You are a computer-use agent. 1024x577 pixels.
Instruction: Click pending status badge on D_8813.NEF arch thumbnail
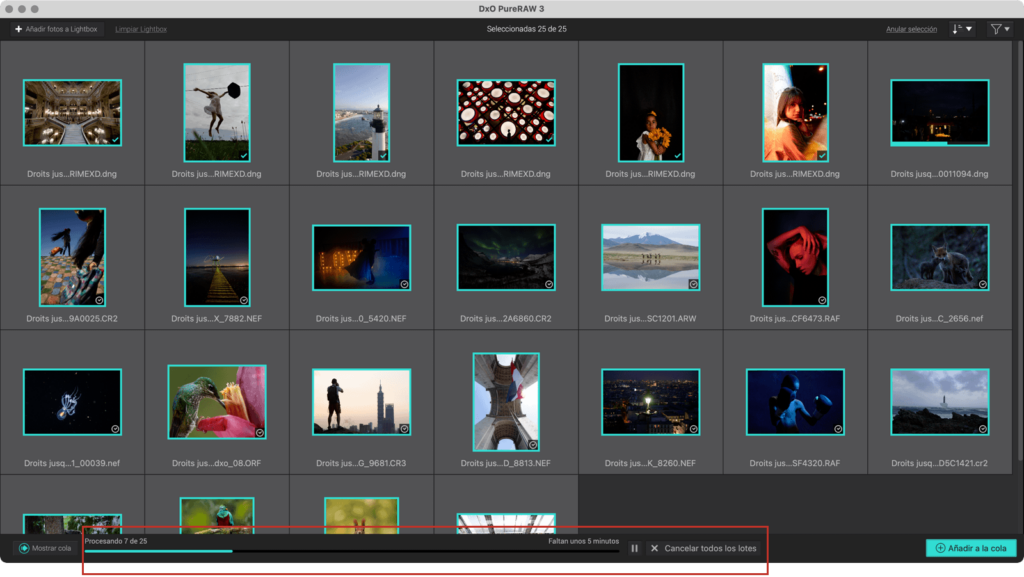533,445
